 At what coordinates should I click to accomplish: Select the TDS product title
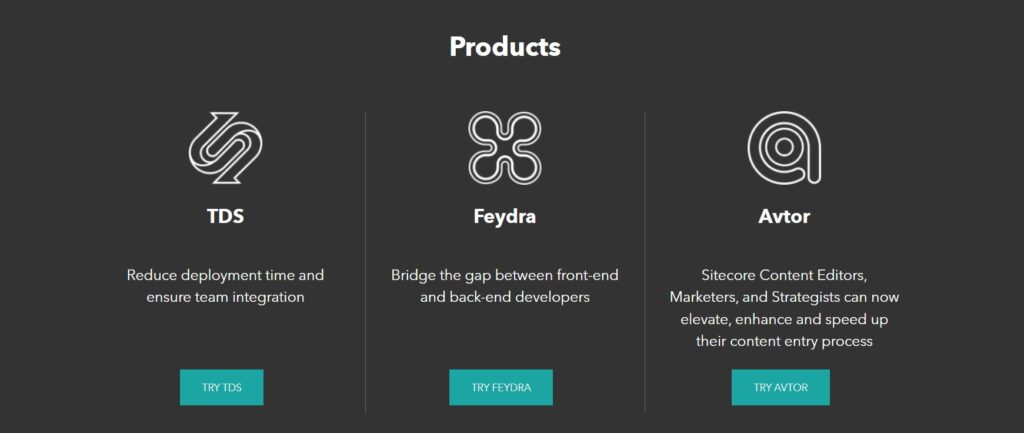point(225,216)
